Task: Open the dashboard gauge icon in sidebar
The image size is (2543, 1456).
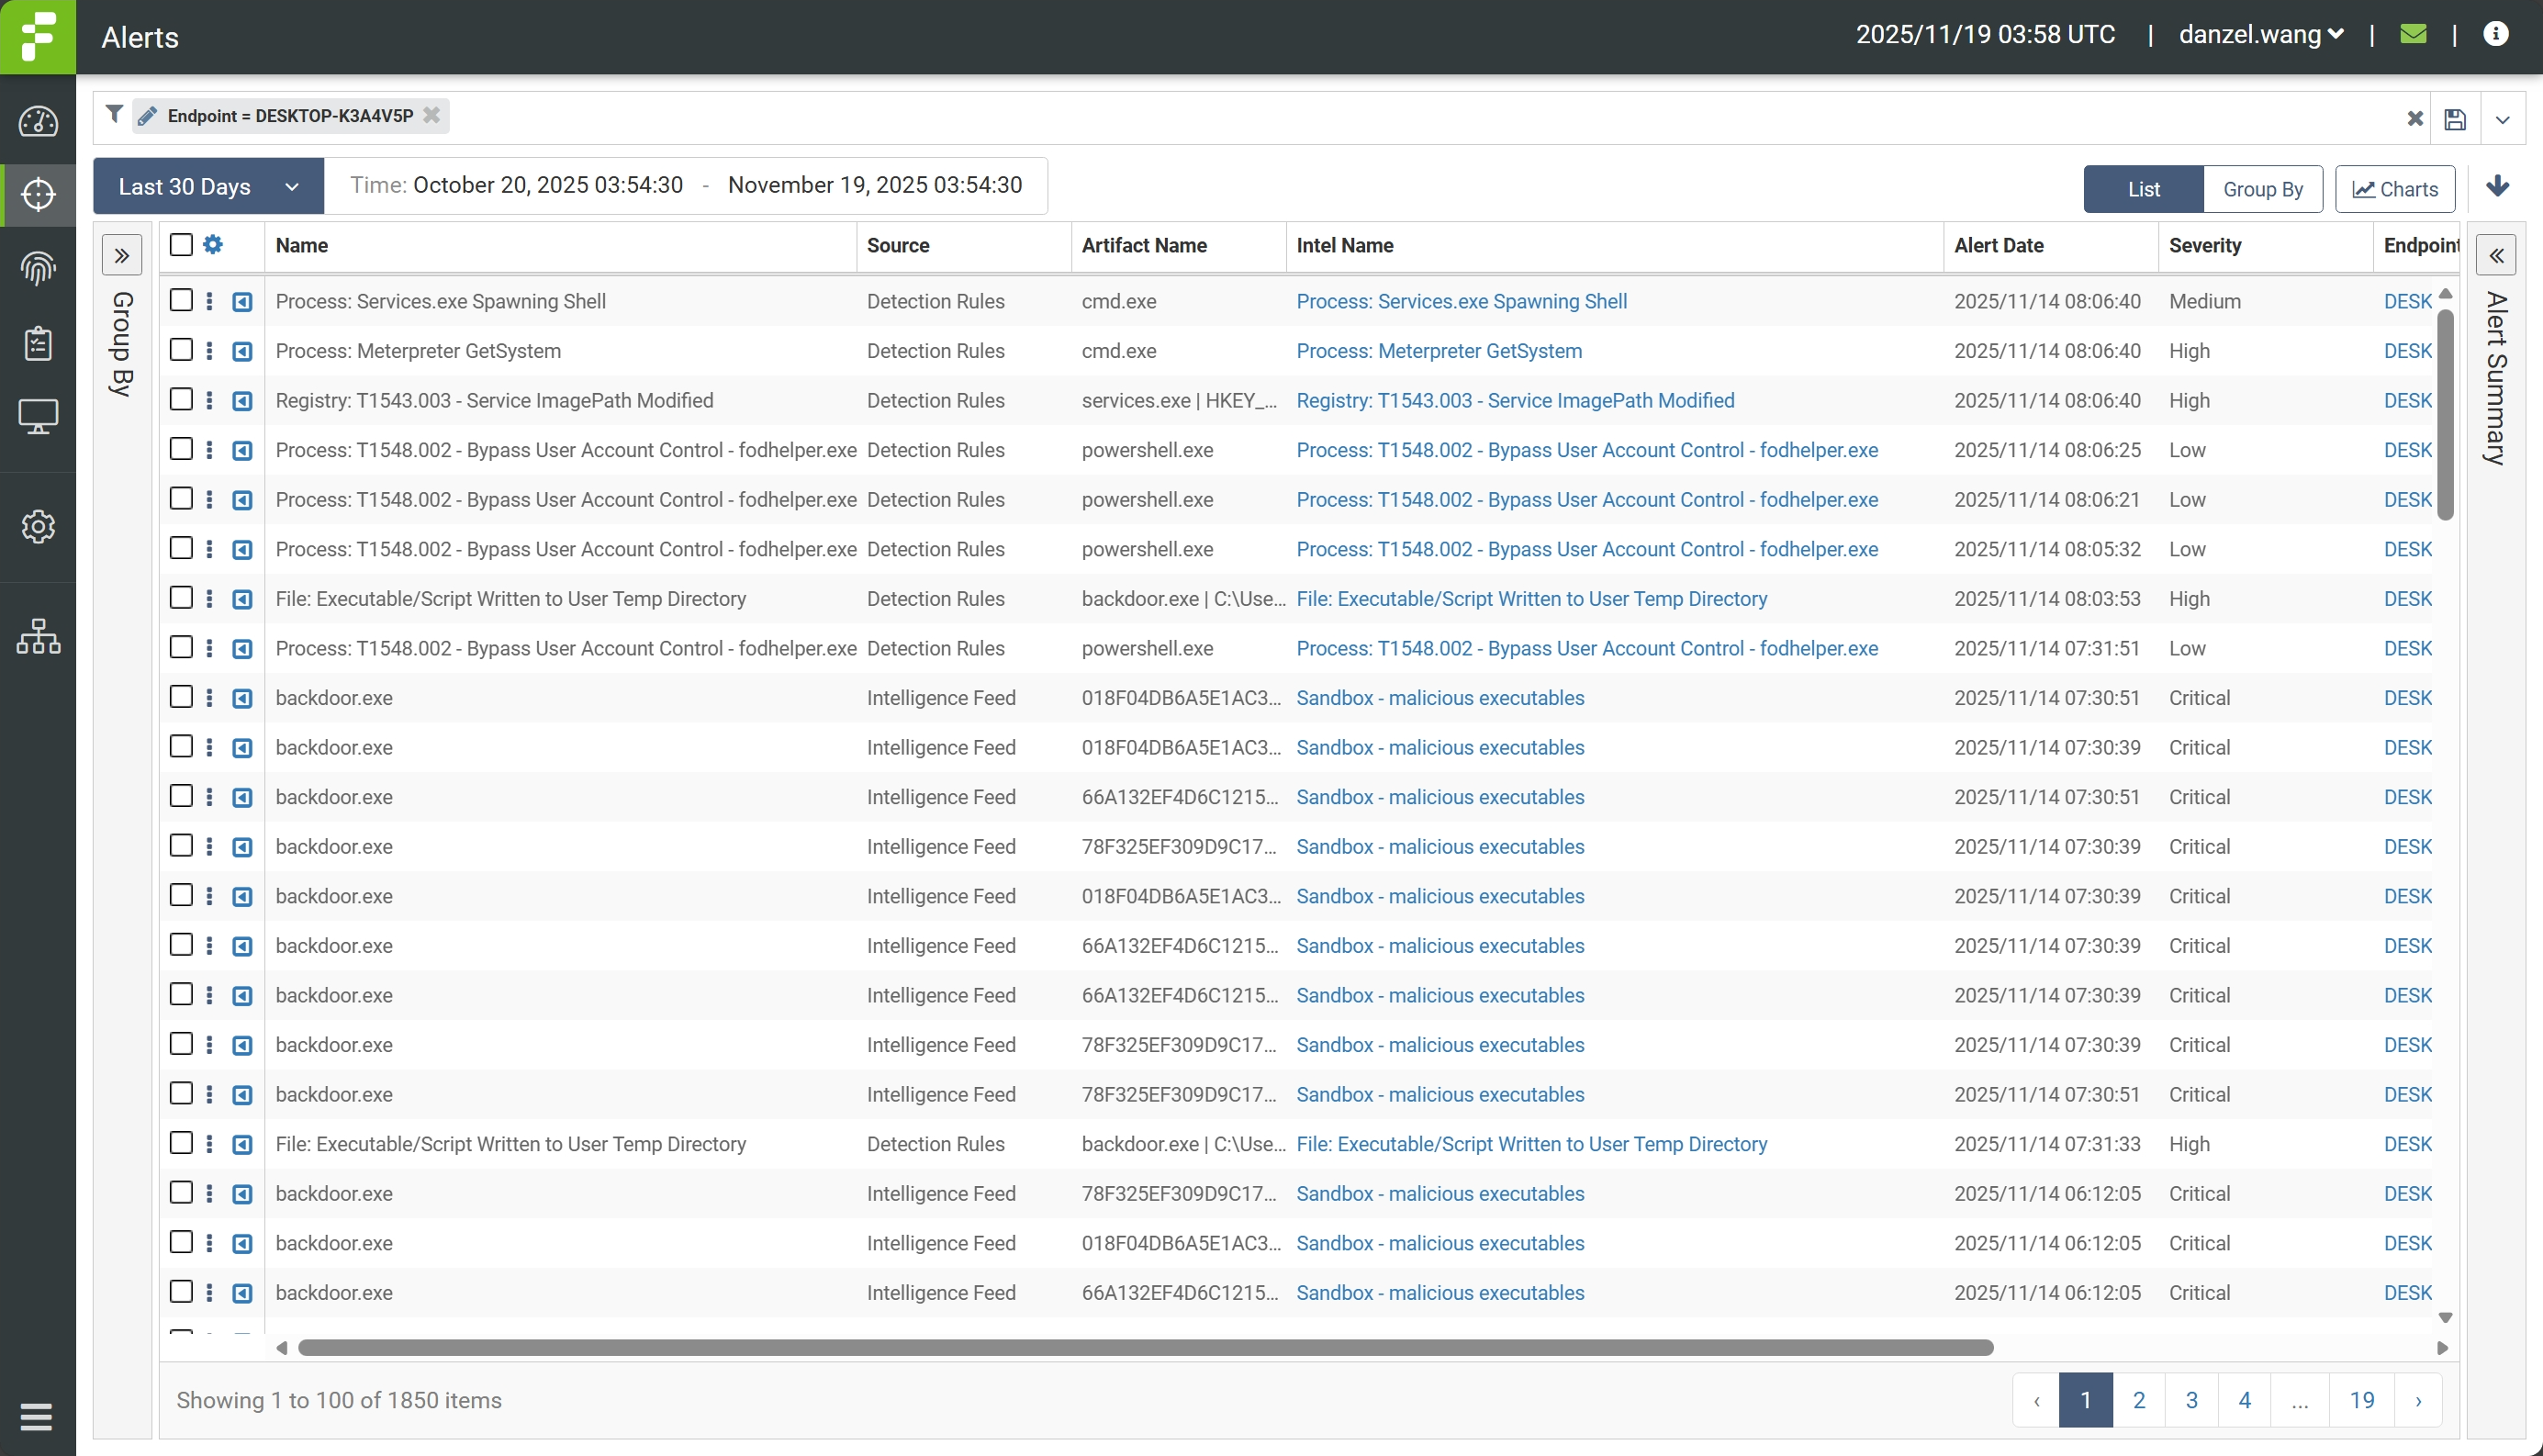Action: pyautogui.click(x=38, y=122)
